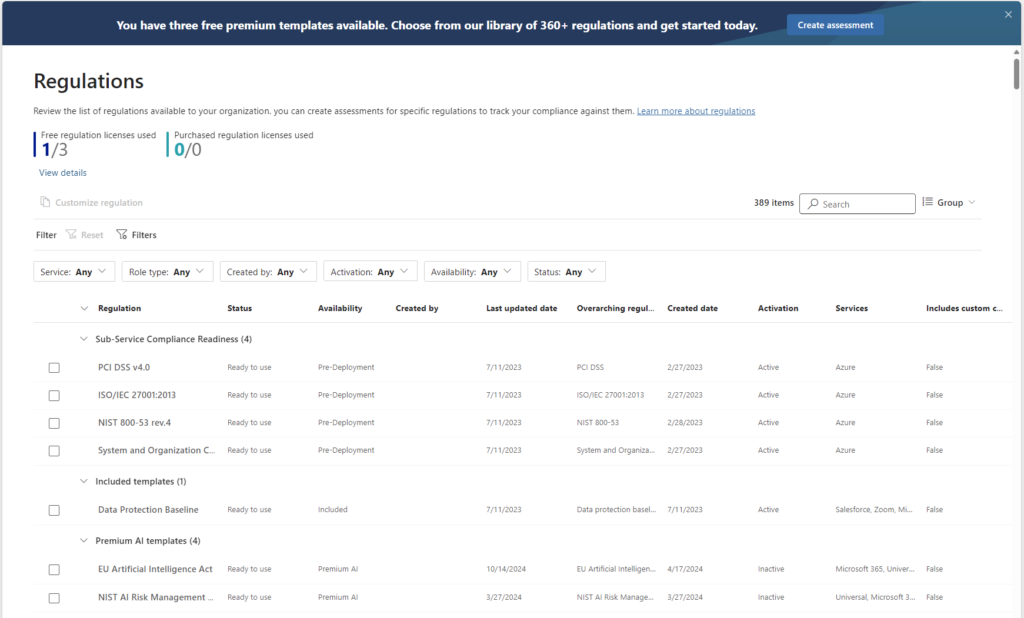Collapse all groups using header chevron
1024x618 pixels.
pyautogui.click(x=83, y=308)
